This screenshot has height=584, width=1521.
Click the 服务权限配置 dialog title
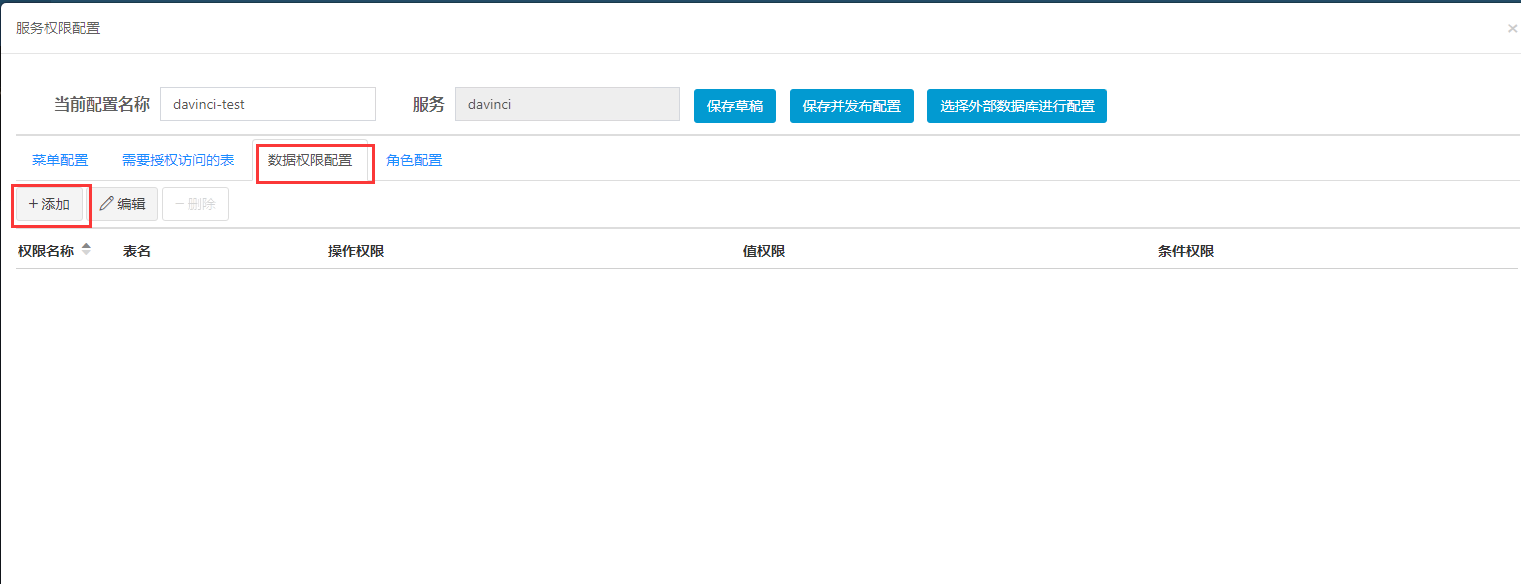(58, 28)
